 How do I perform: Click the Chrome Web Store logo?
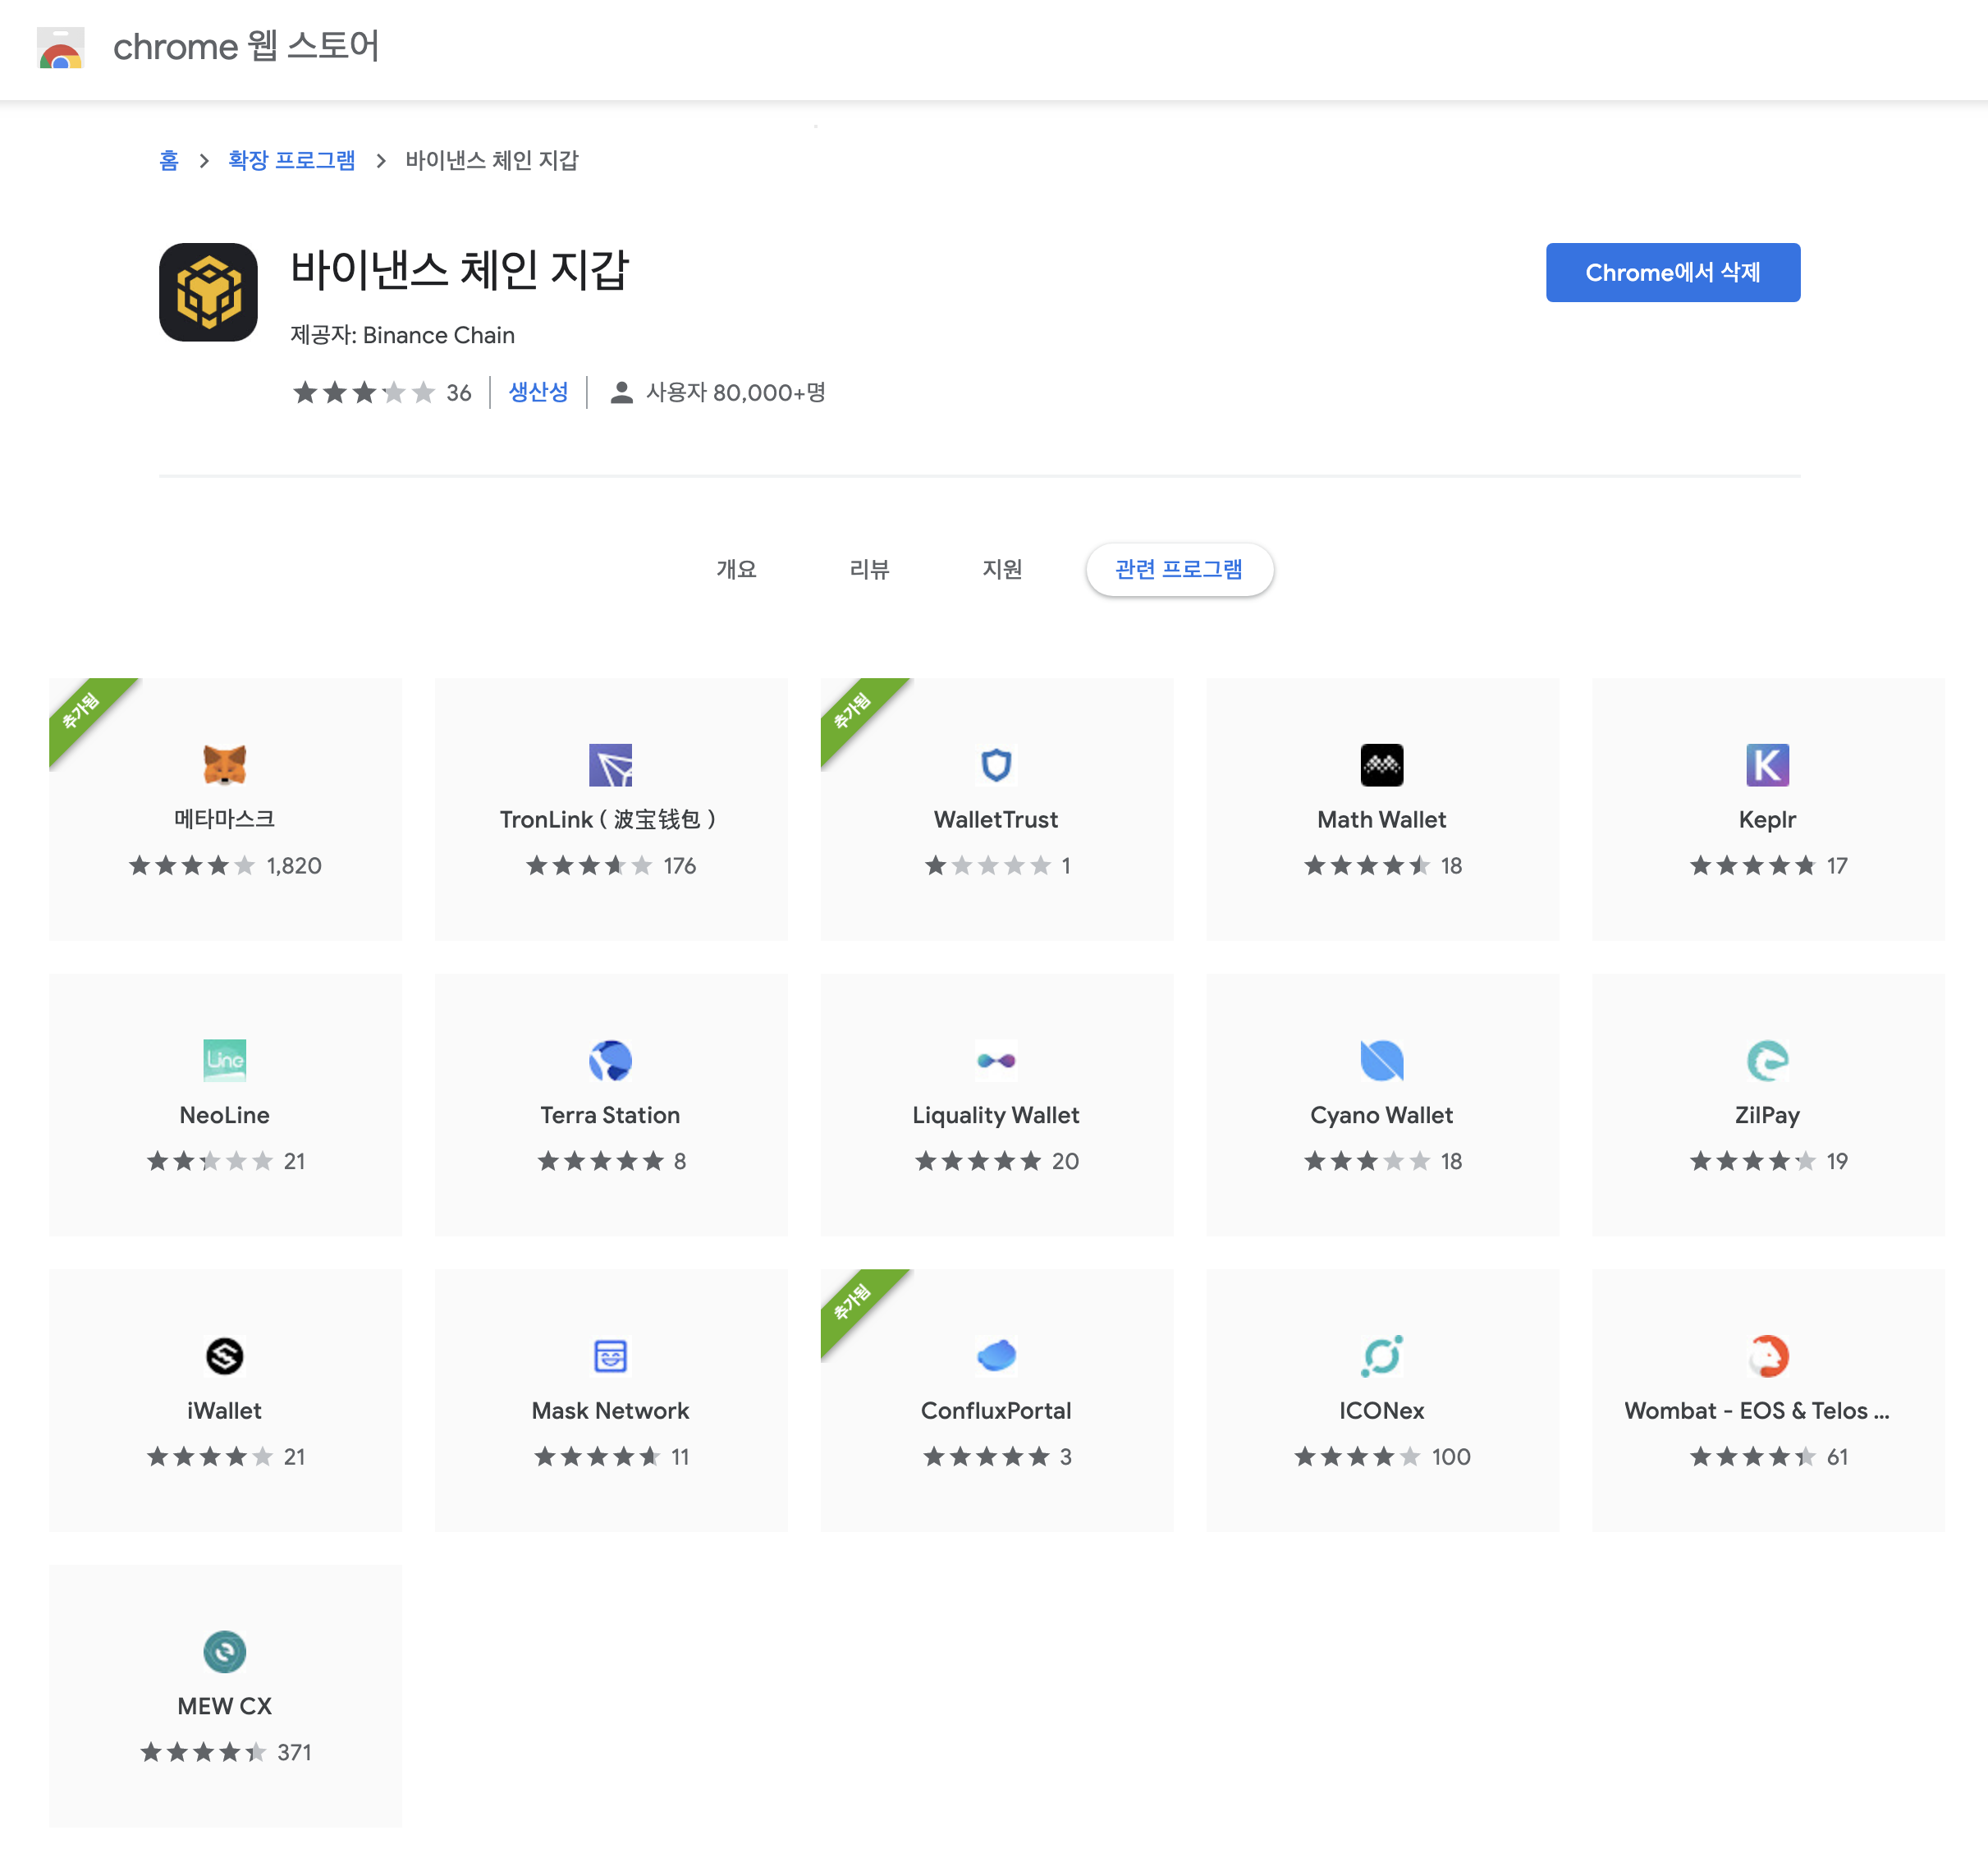[x=60, y=47]
